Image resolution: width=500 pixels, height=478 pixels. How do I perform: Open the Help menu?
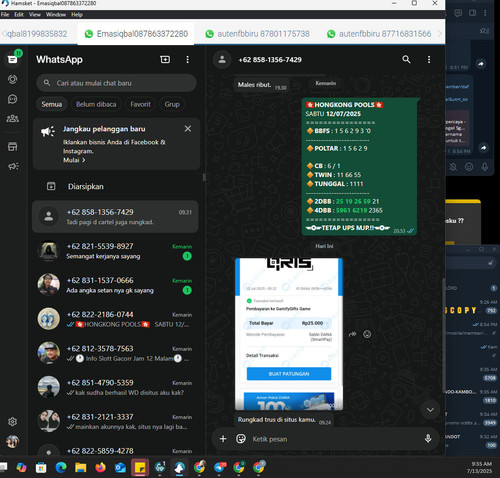(x=77, y=14)
